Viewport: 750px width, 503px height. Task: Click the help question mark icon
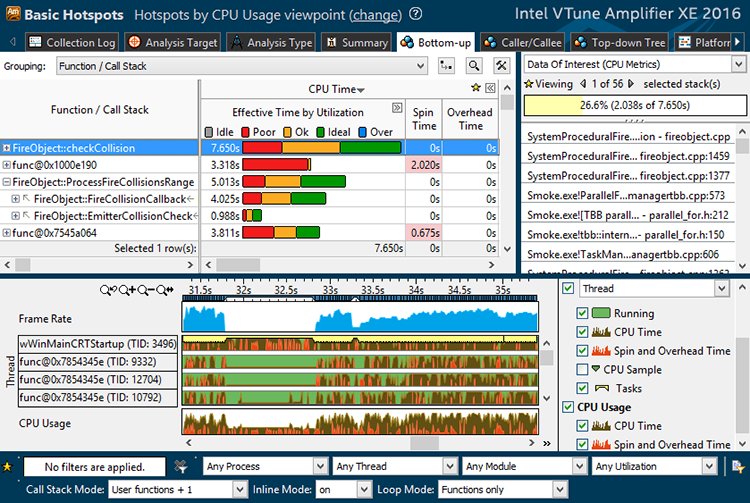pos(415,15)
